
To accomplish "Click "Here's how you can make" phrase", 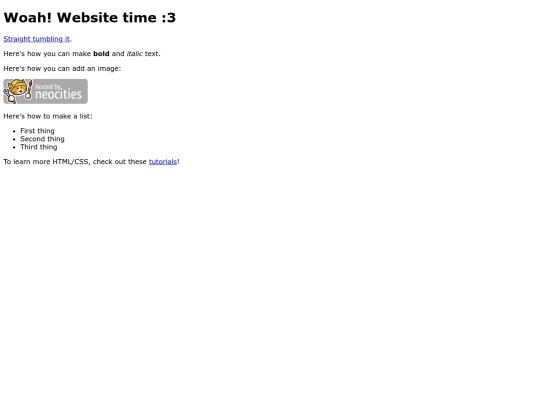I will [47, 54].
